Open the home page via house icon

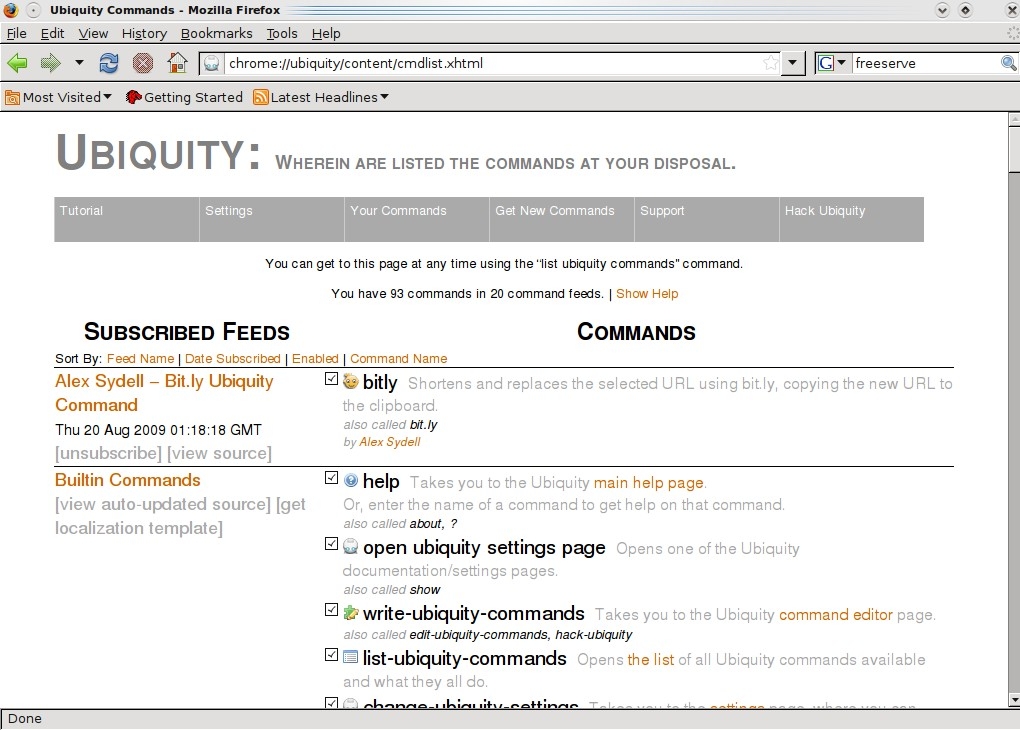tap(177, 63)
